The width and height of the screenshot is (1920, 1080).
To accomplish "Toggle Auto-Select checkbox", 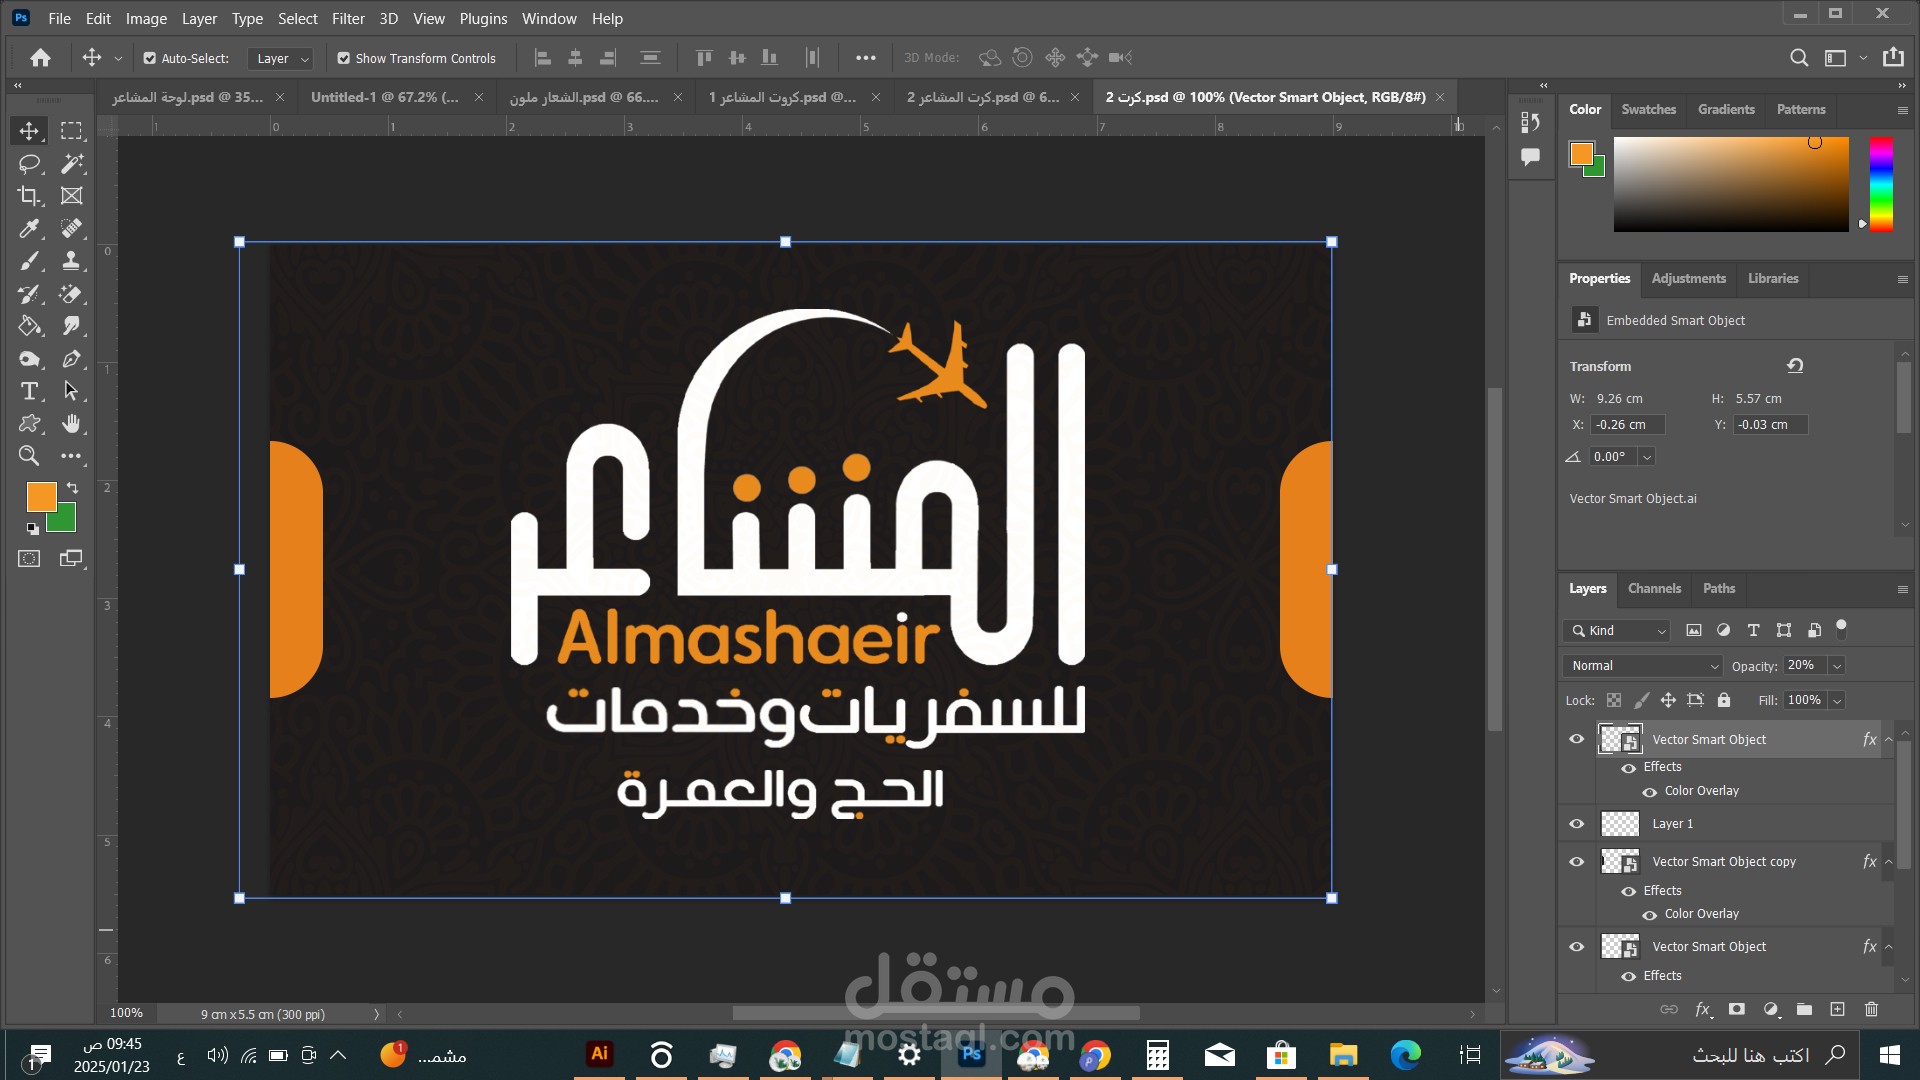I will tap(150, 58).
